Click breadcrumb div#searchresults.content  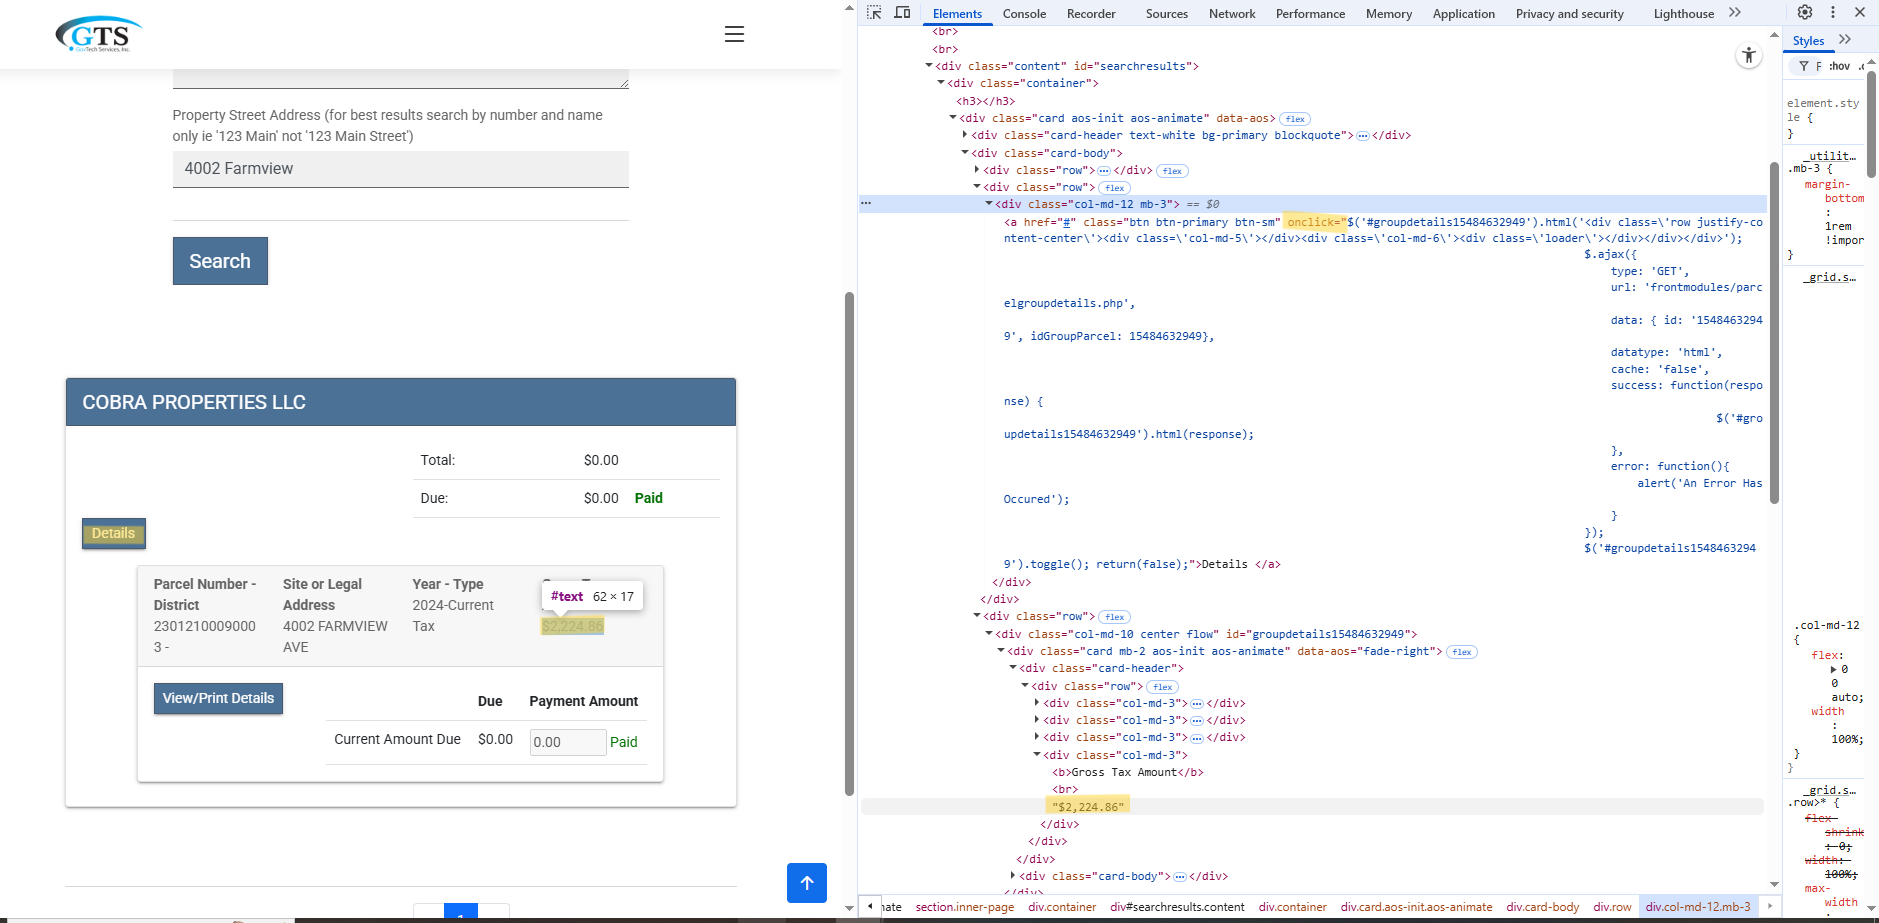click(1177, 907)
